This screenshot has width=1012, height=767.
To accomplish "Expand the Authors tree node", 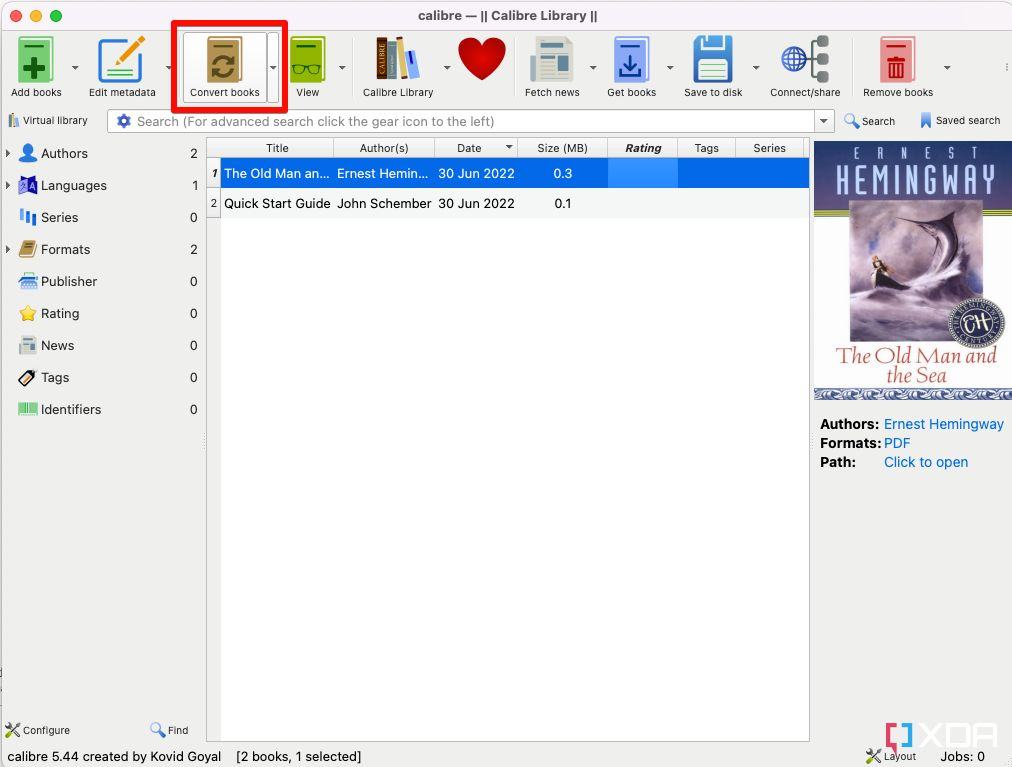I will 8,154.
